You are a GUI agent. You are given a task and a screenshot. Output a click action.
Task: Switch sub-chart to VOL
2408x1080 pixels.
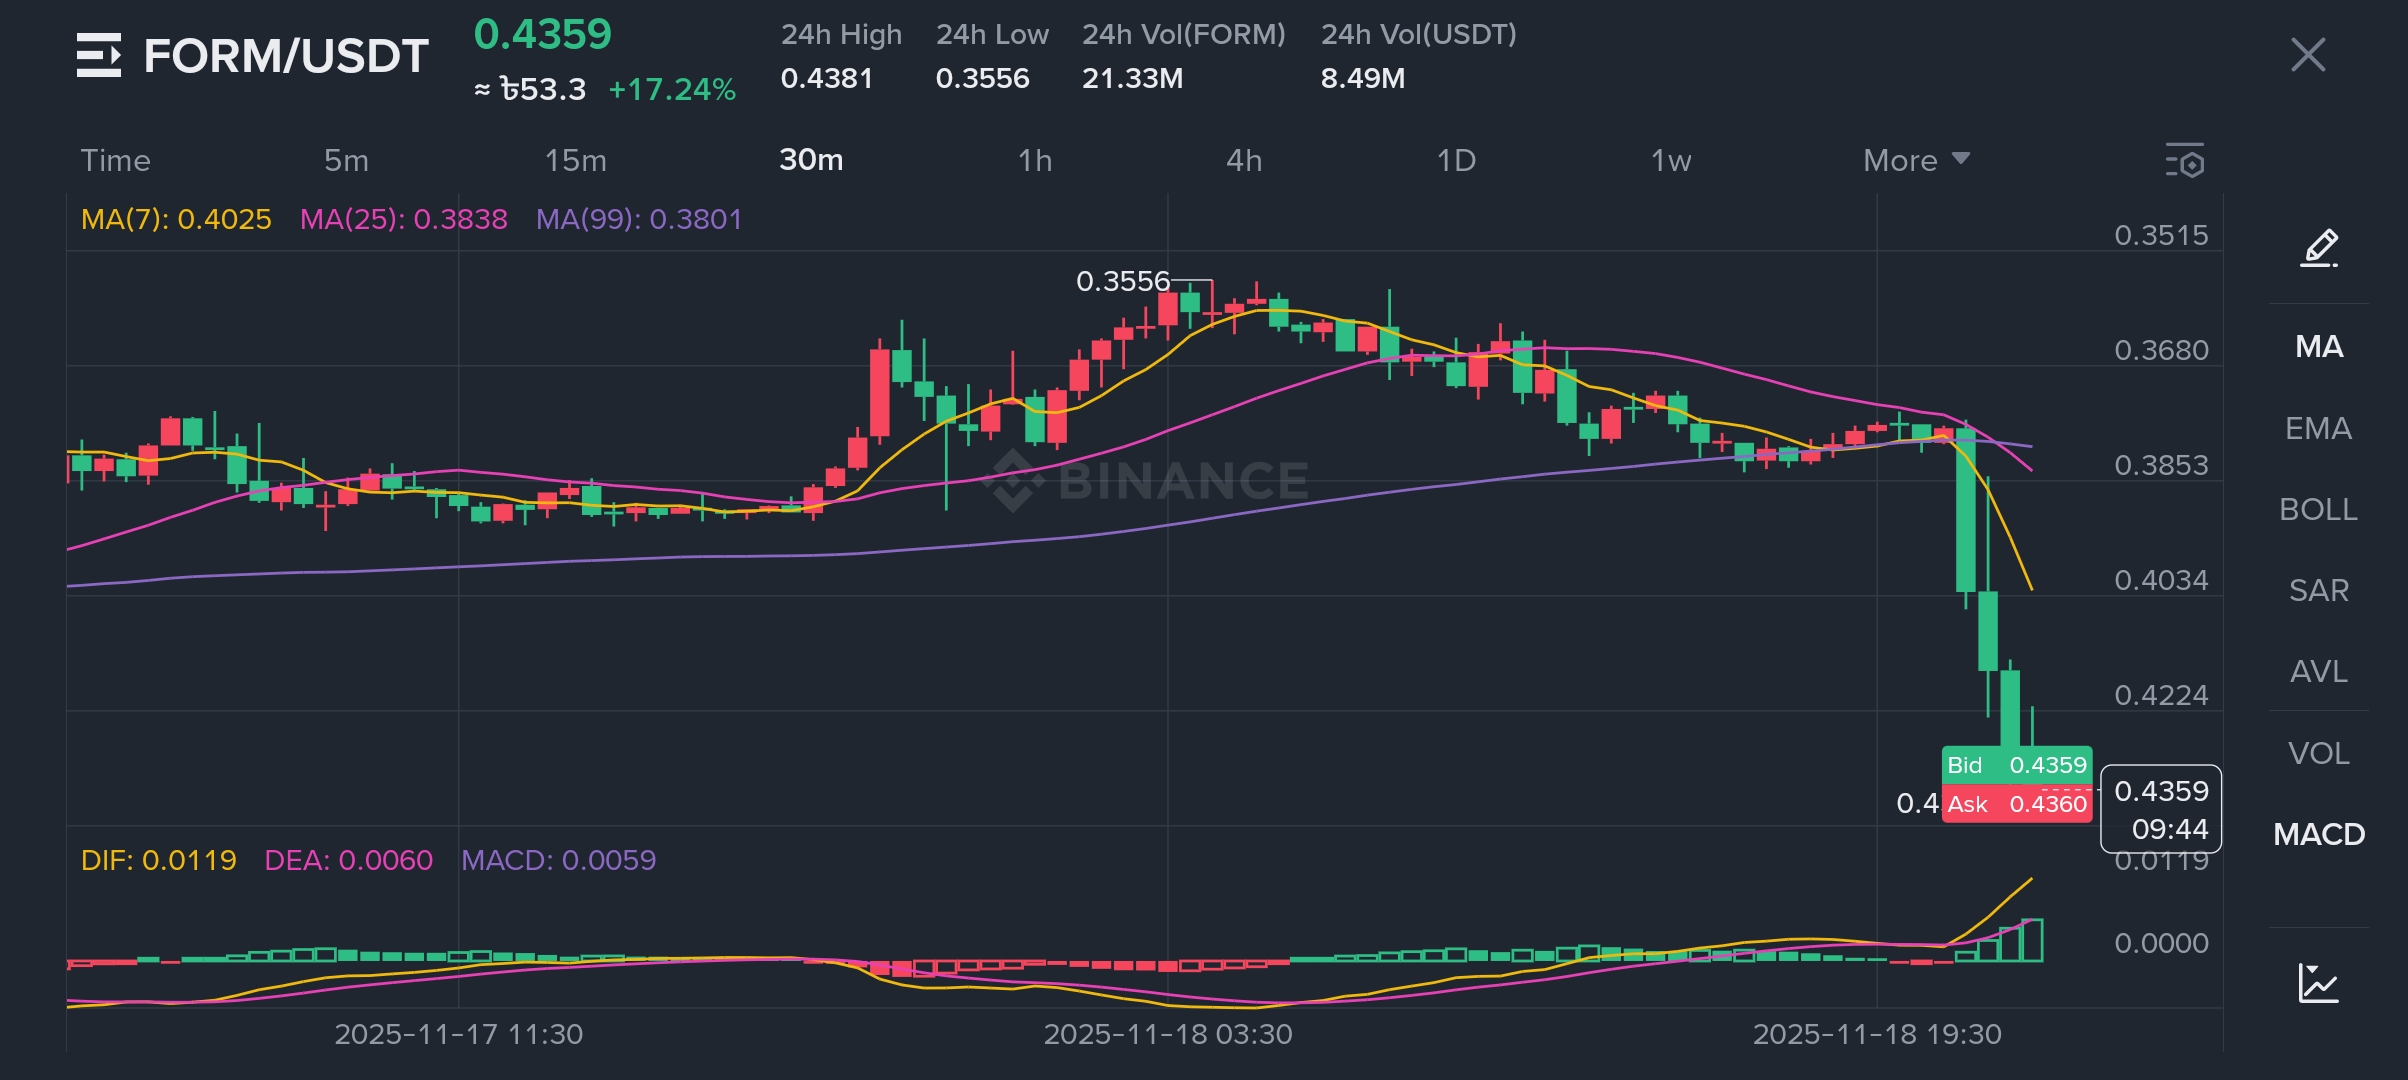tap(2318, 753)
